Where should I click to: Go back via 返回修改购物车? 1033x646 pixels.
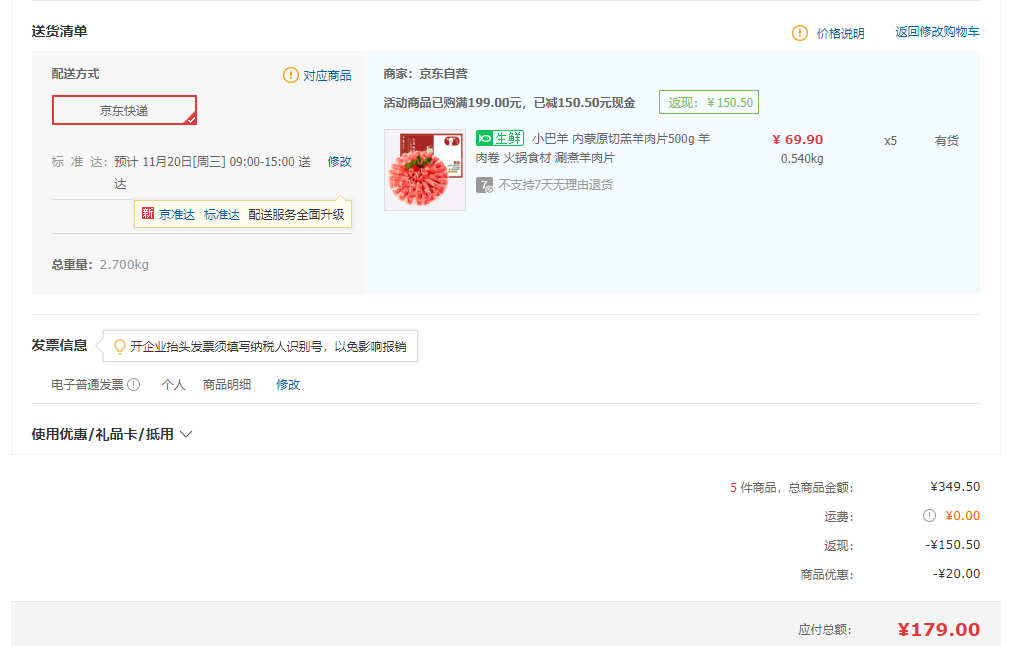click(937, 32)
